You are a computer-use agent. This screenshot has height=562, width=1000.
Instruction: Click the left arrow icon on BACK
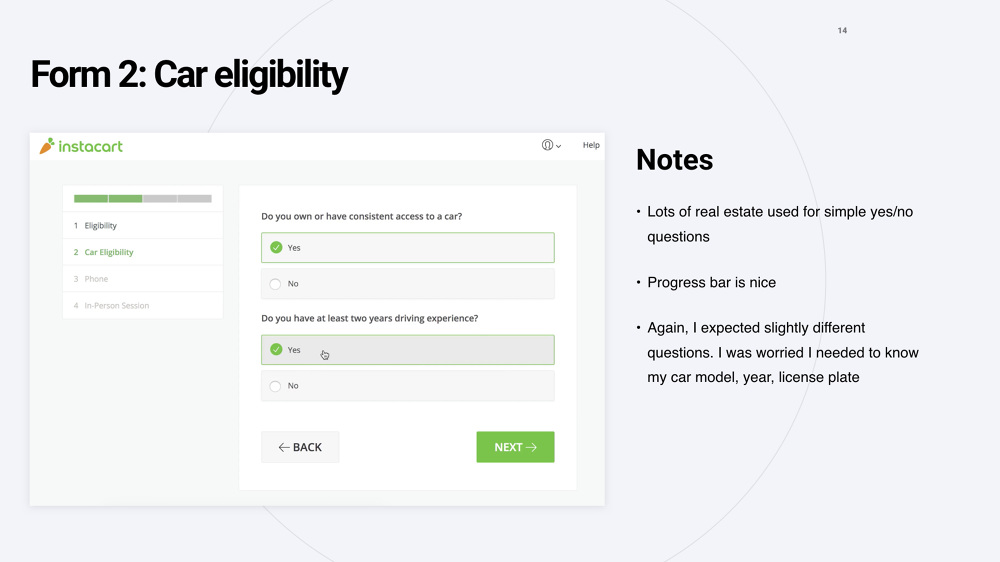point(284,448)
